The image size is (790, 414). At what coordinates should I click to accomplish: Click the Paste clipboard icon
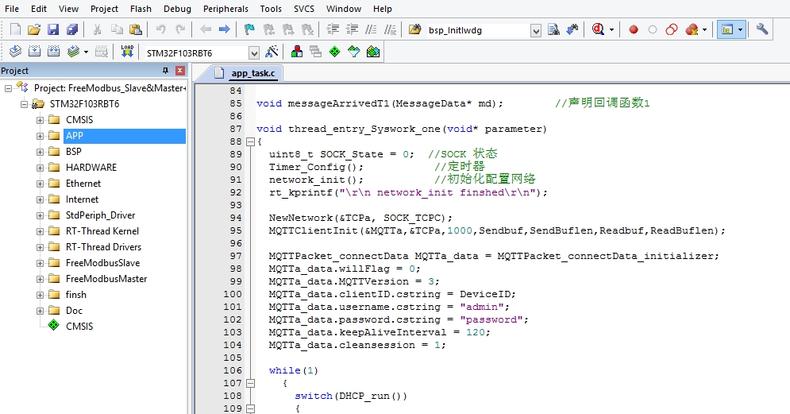136,30
